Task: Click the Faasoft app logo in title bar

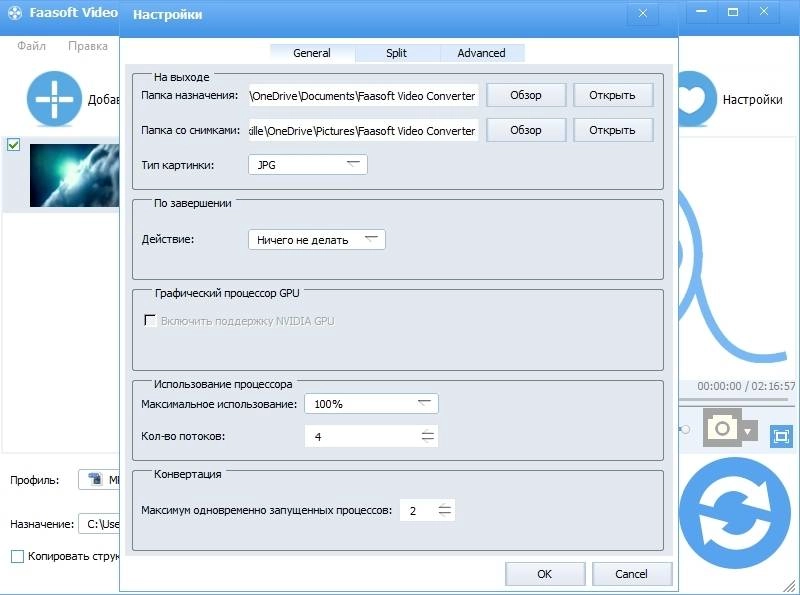Action: coord(15,13)
